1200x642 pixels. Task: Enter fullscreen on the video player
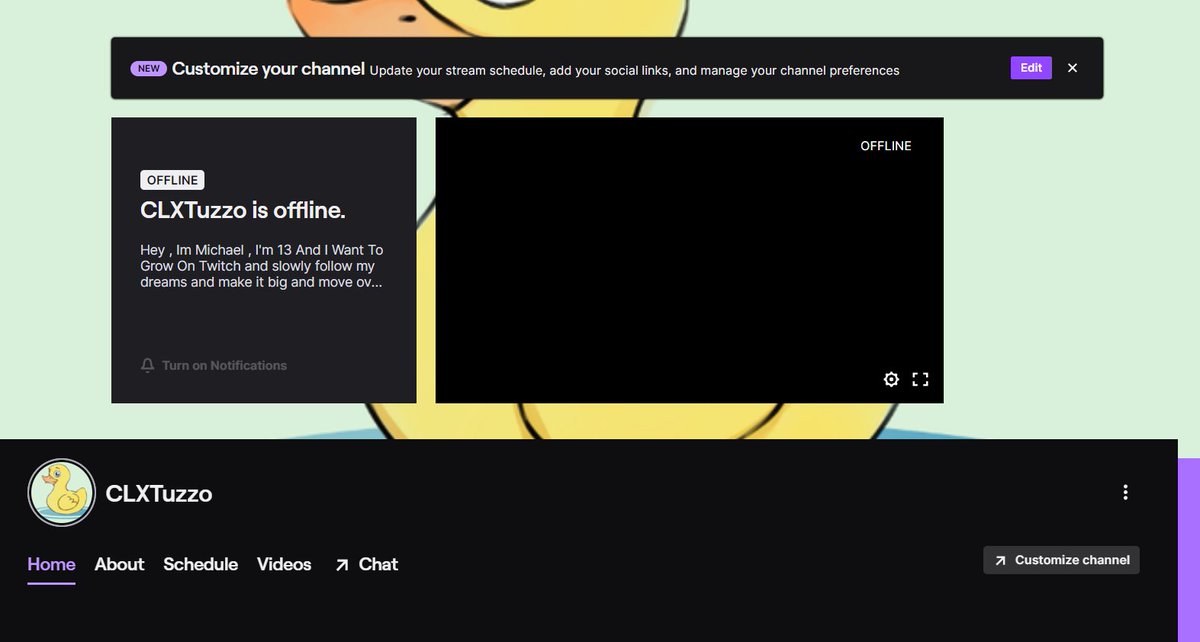(920, 379)
